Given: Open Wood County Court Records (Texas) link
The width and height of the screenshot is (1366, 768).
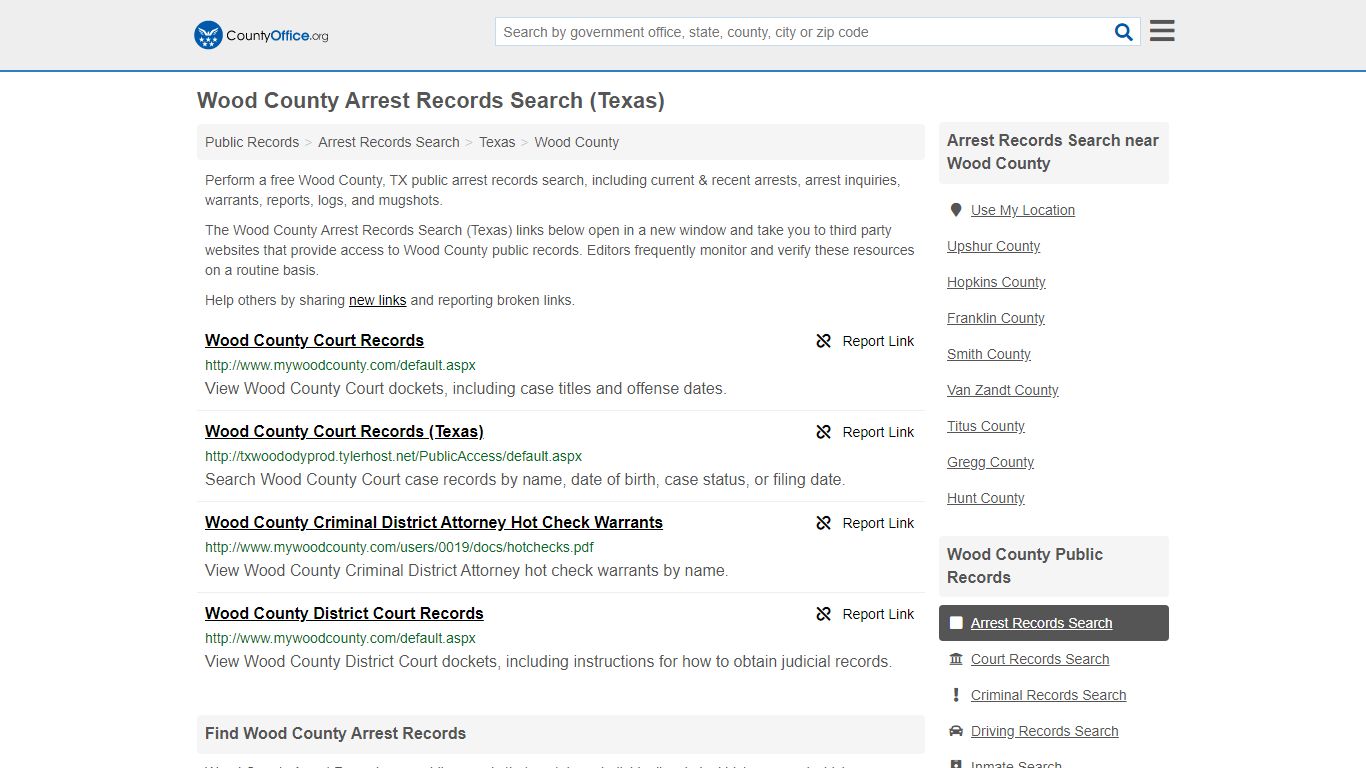Looking at the screenshot, I should pos(344,431).
